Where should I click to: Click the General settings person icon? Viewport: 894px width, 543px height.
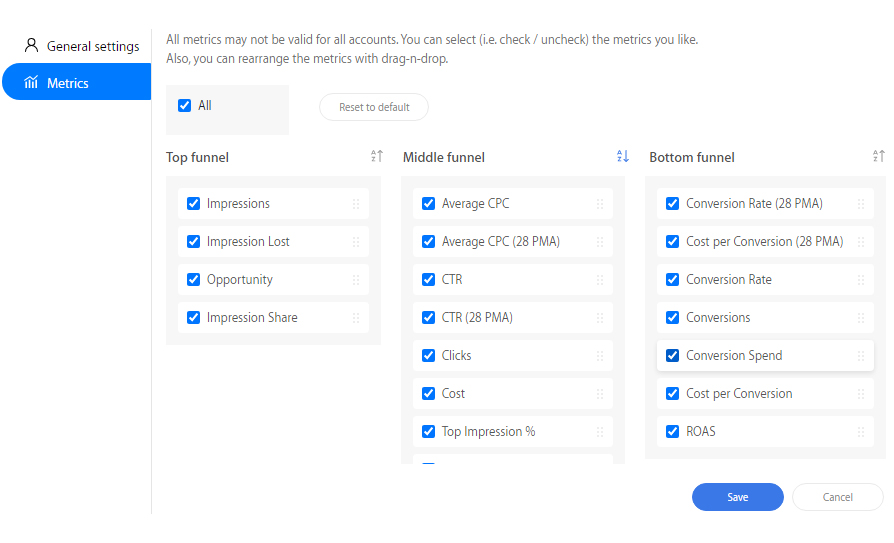click(31, 45)
